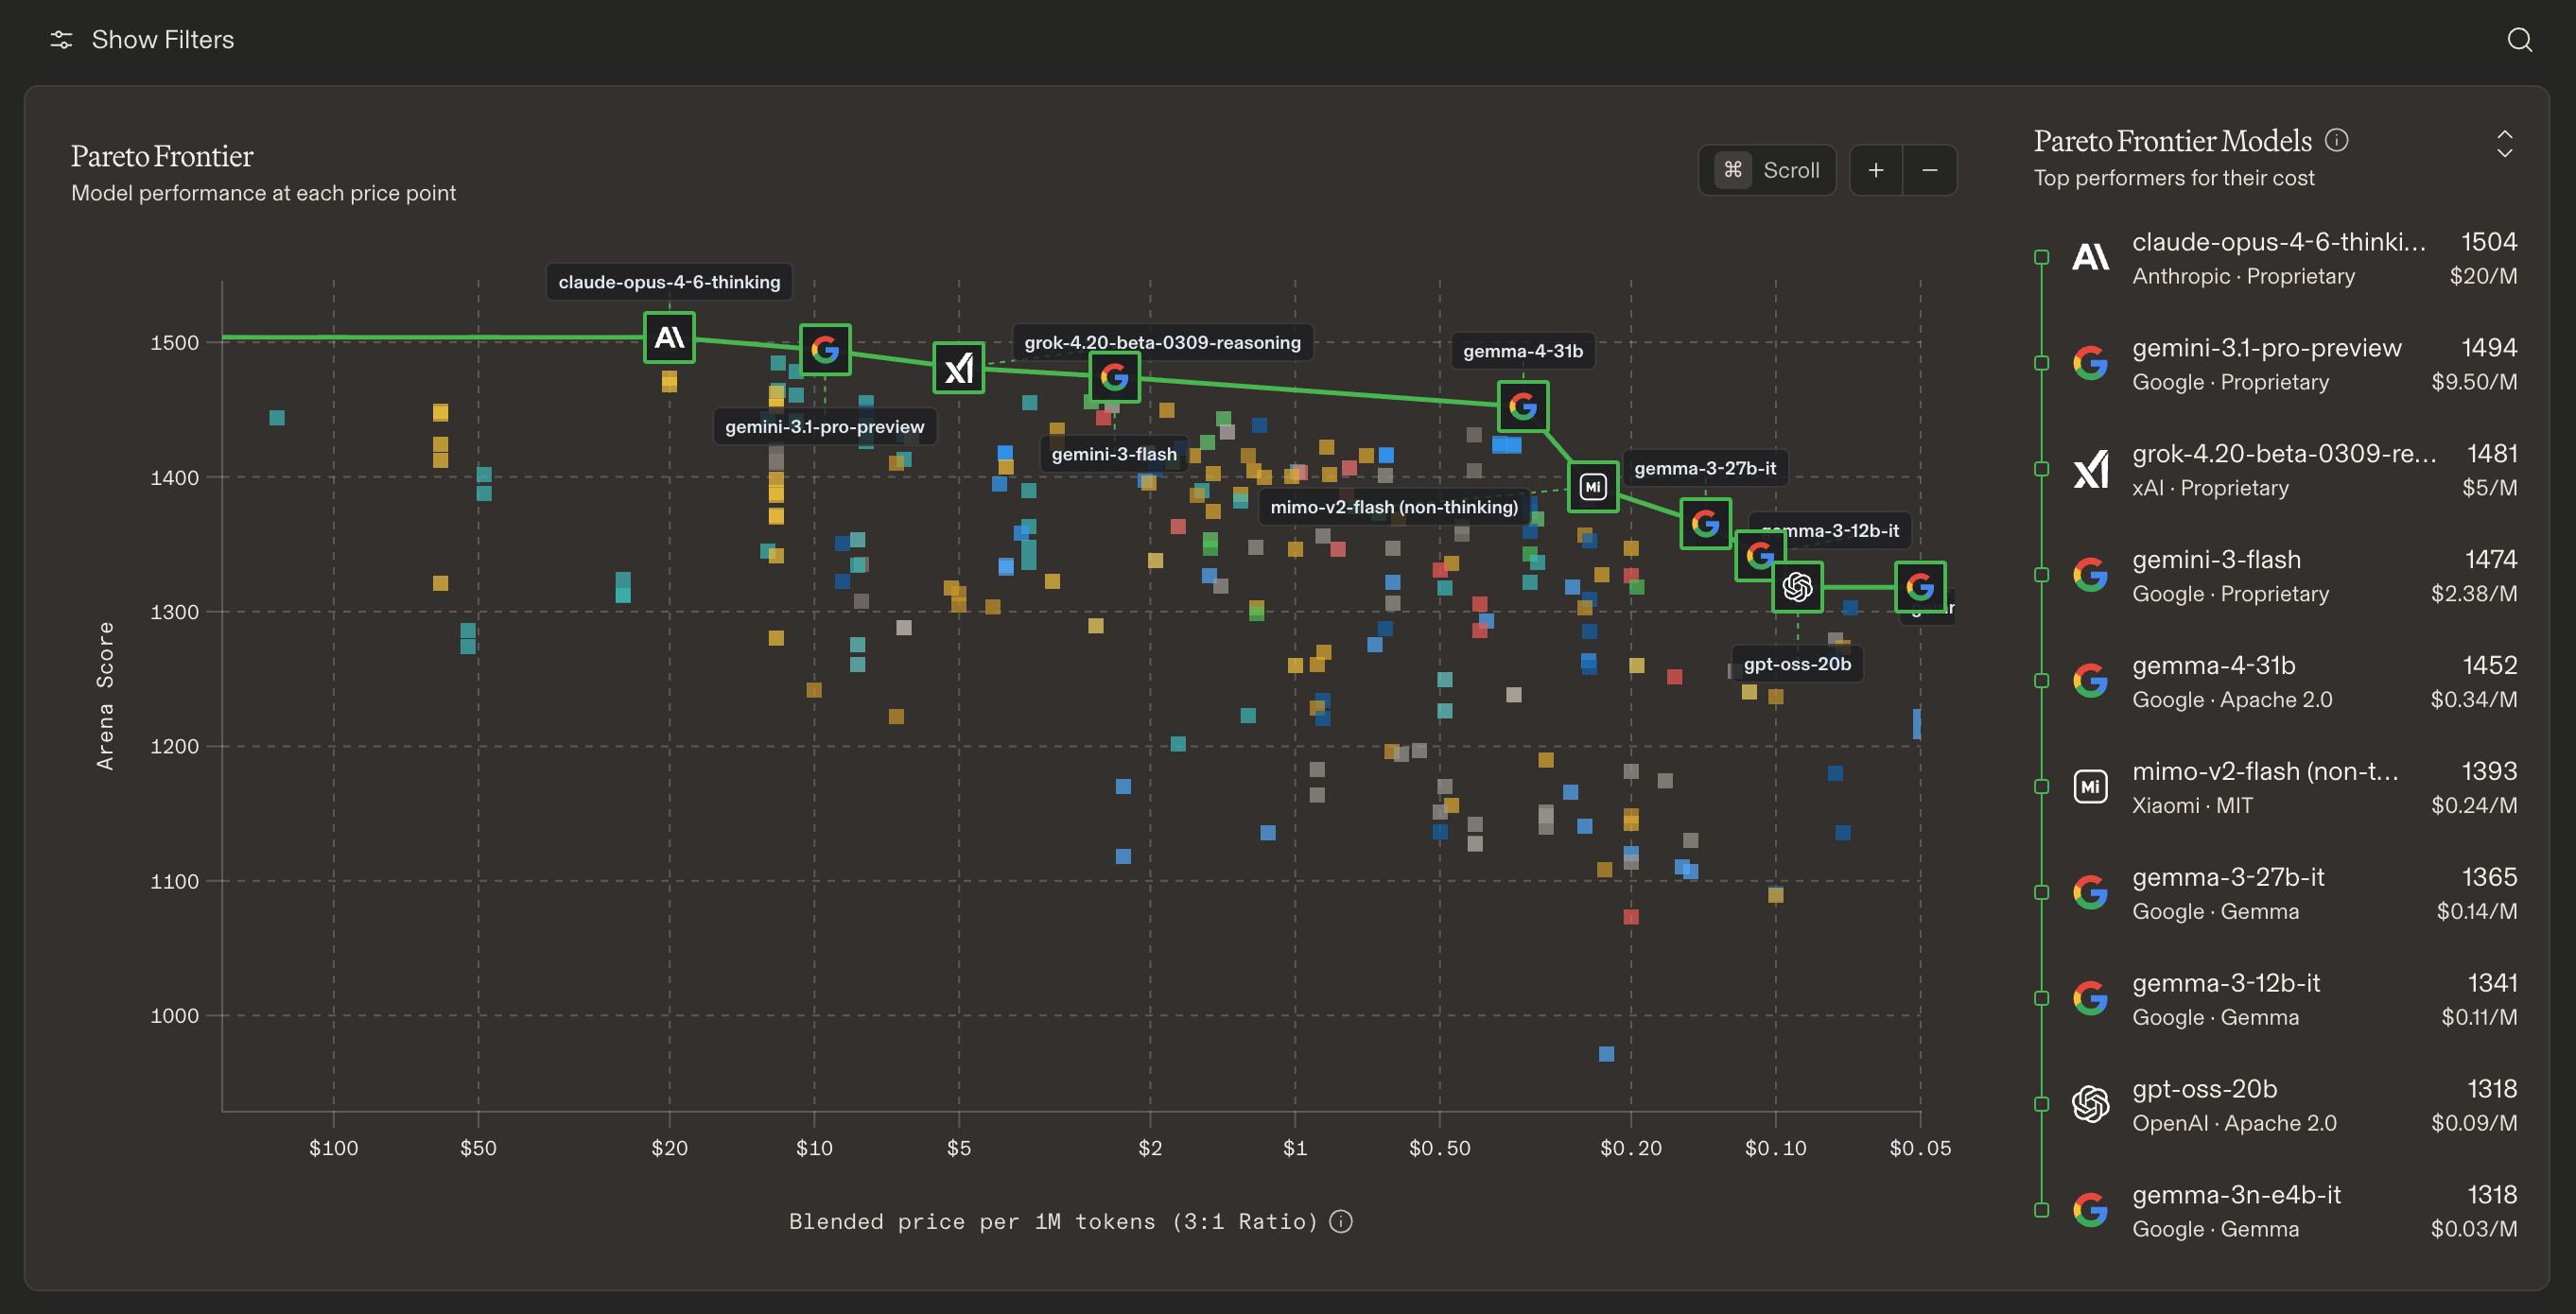Toggle the command Scroll zoom mode
This screenshot has width=2576, height=1314.
click(1767, 170)
